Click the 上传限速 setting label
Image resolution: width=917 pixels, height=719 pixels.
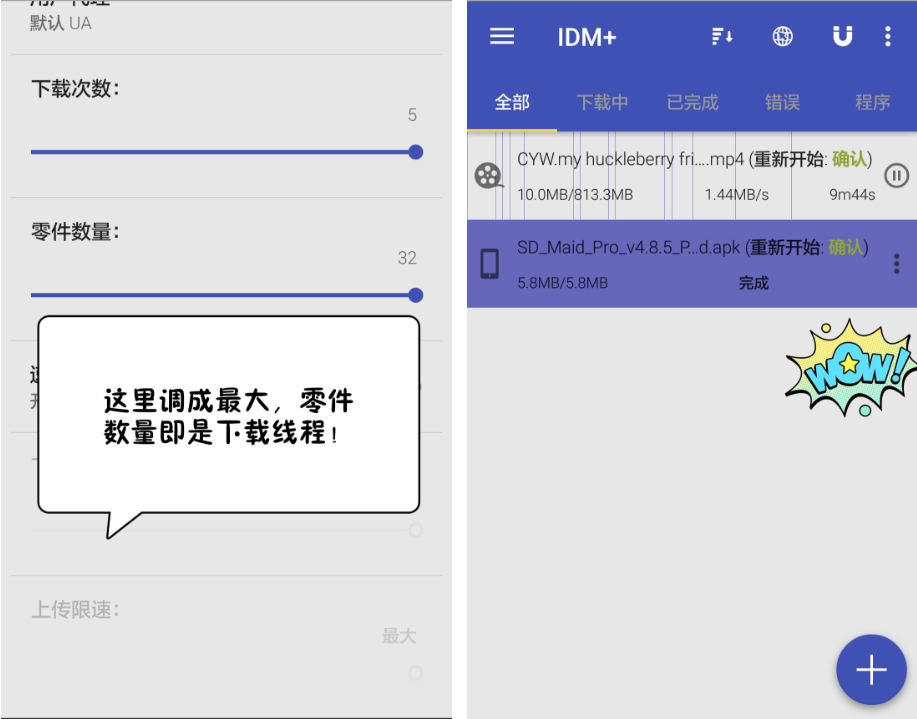click(75, 610)
